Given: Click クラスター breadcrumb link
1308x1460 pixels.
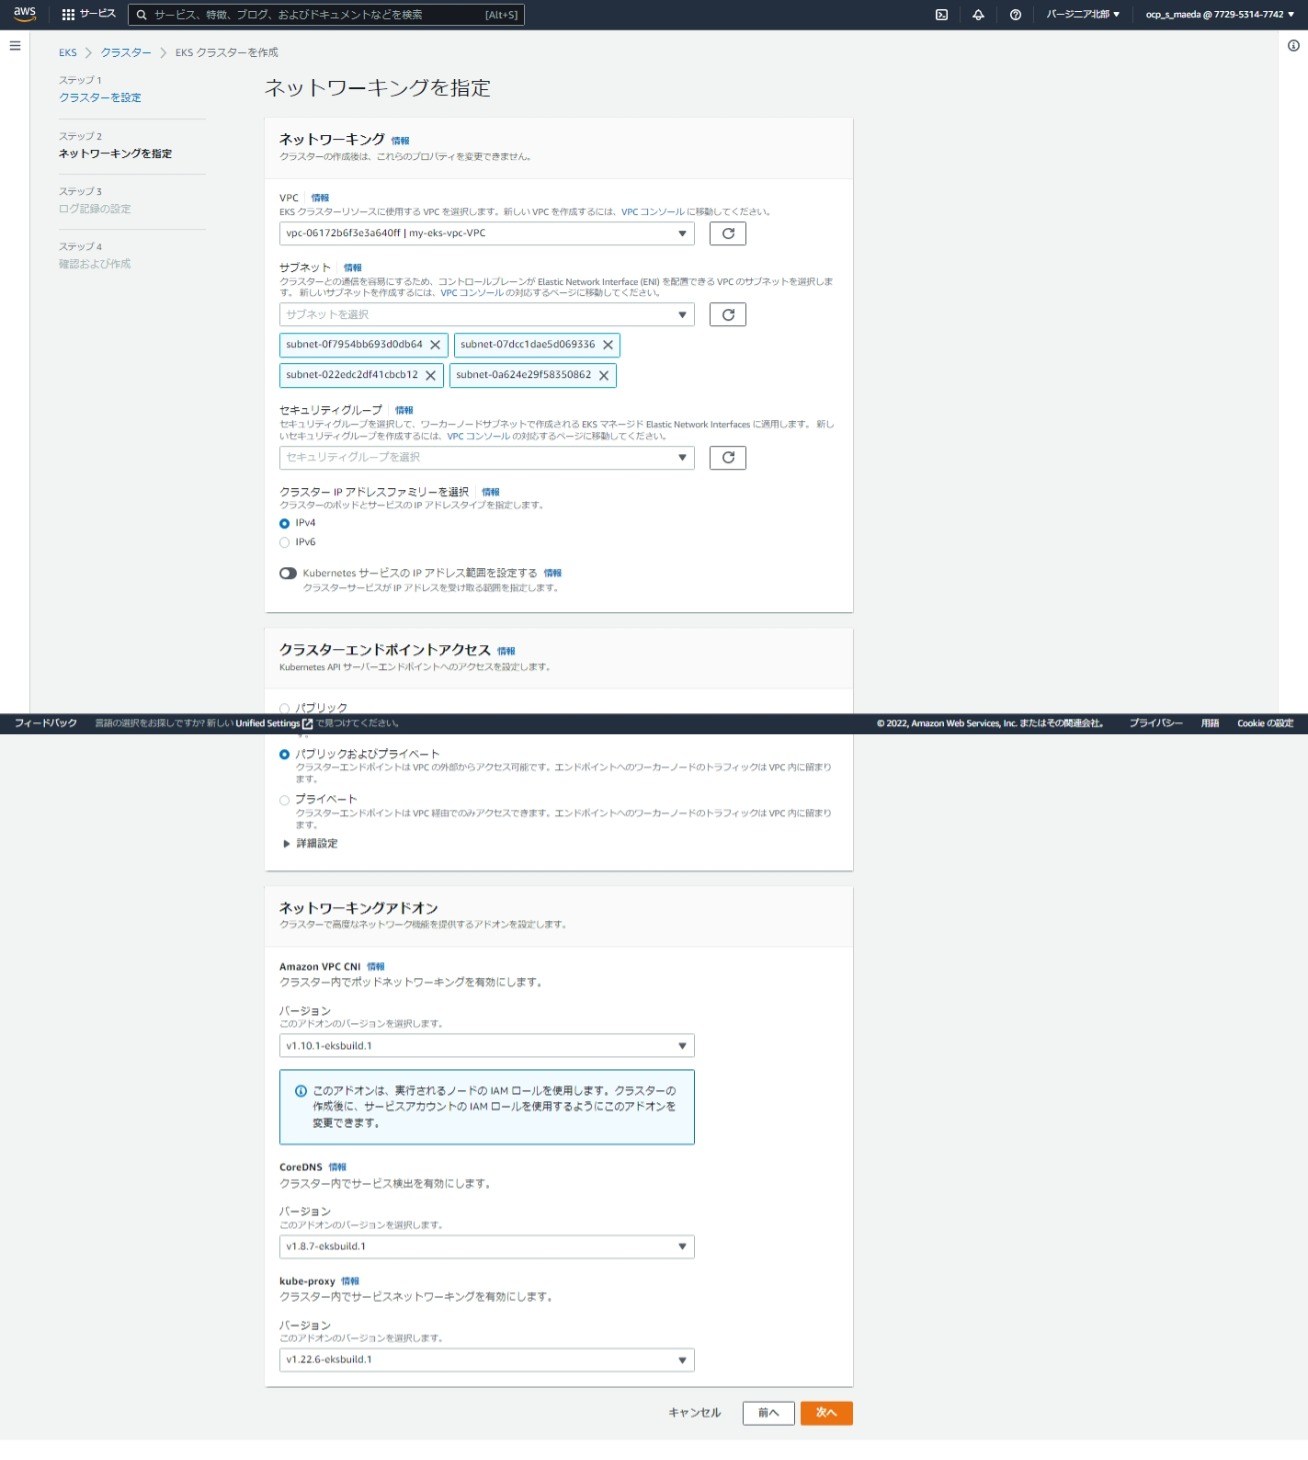Looking at the screenshot, I should click(x=126, y=53).
